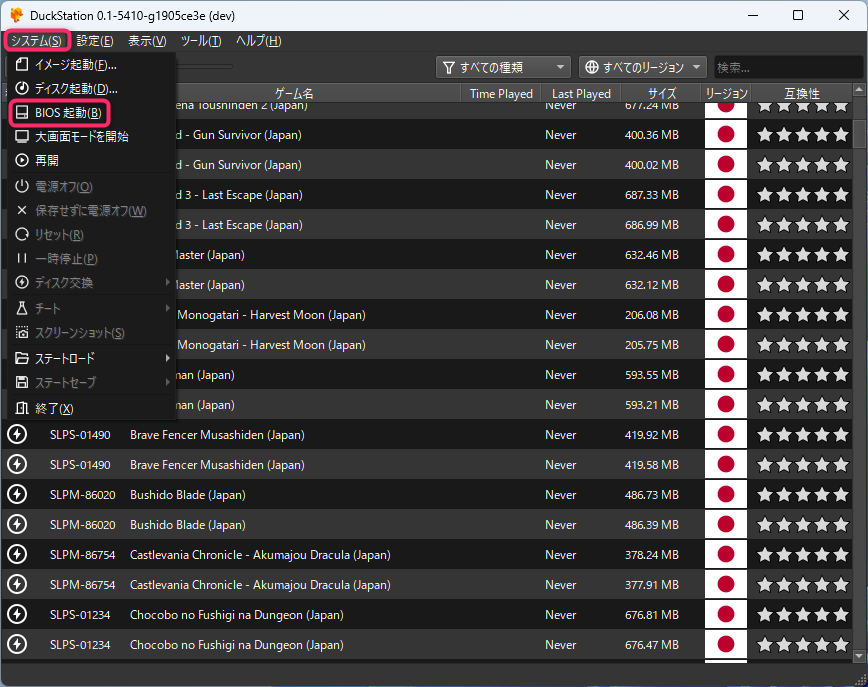This screenshot has height=687, width=868.
Task: Select the Castlevania Chronicle title on the 378.24 MB row
Action: [260, 554]
